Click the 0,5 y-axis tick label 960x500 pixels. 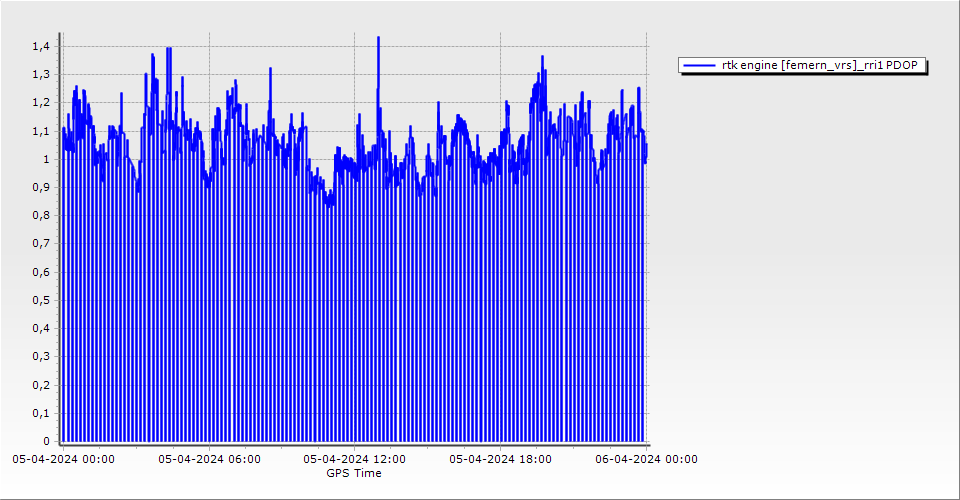(40, 300)
